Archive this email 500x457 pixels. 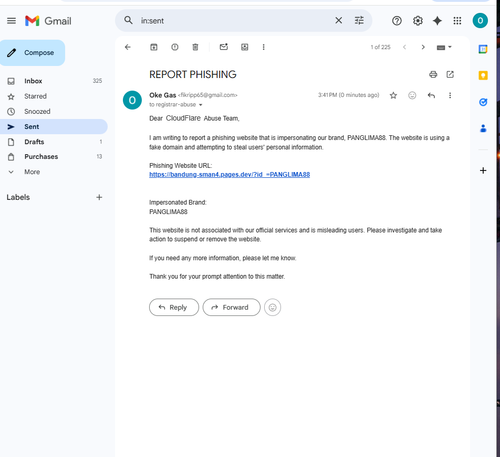pos(154,47)
